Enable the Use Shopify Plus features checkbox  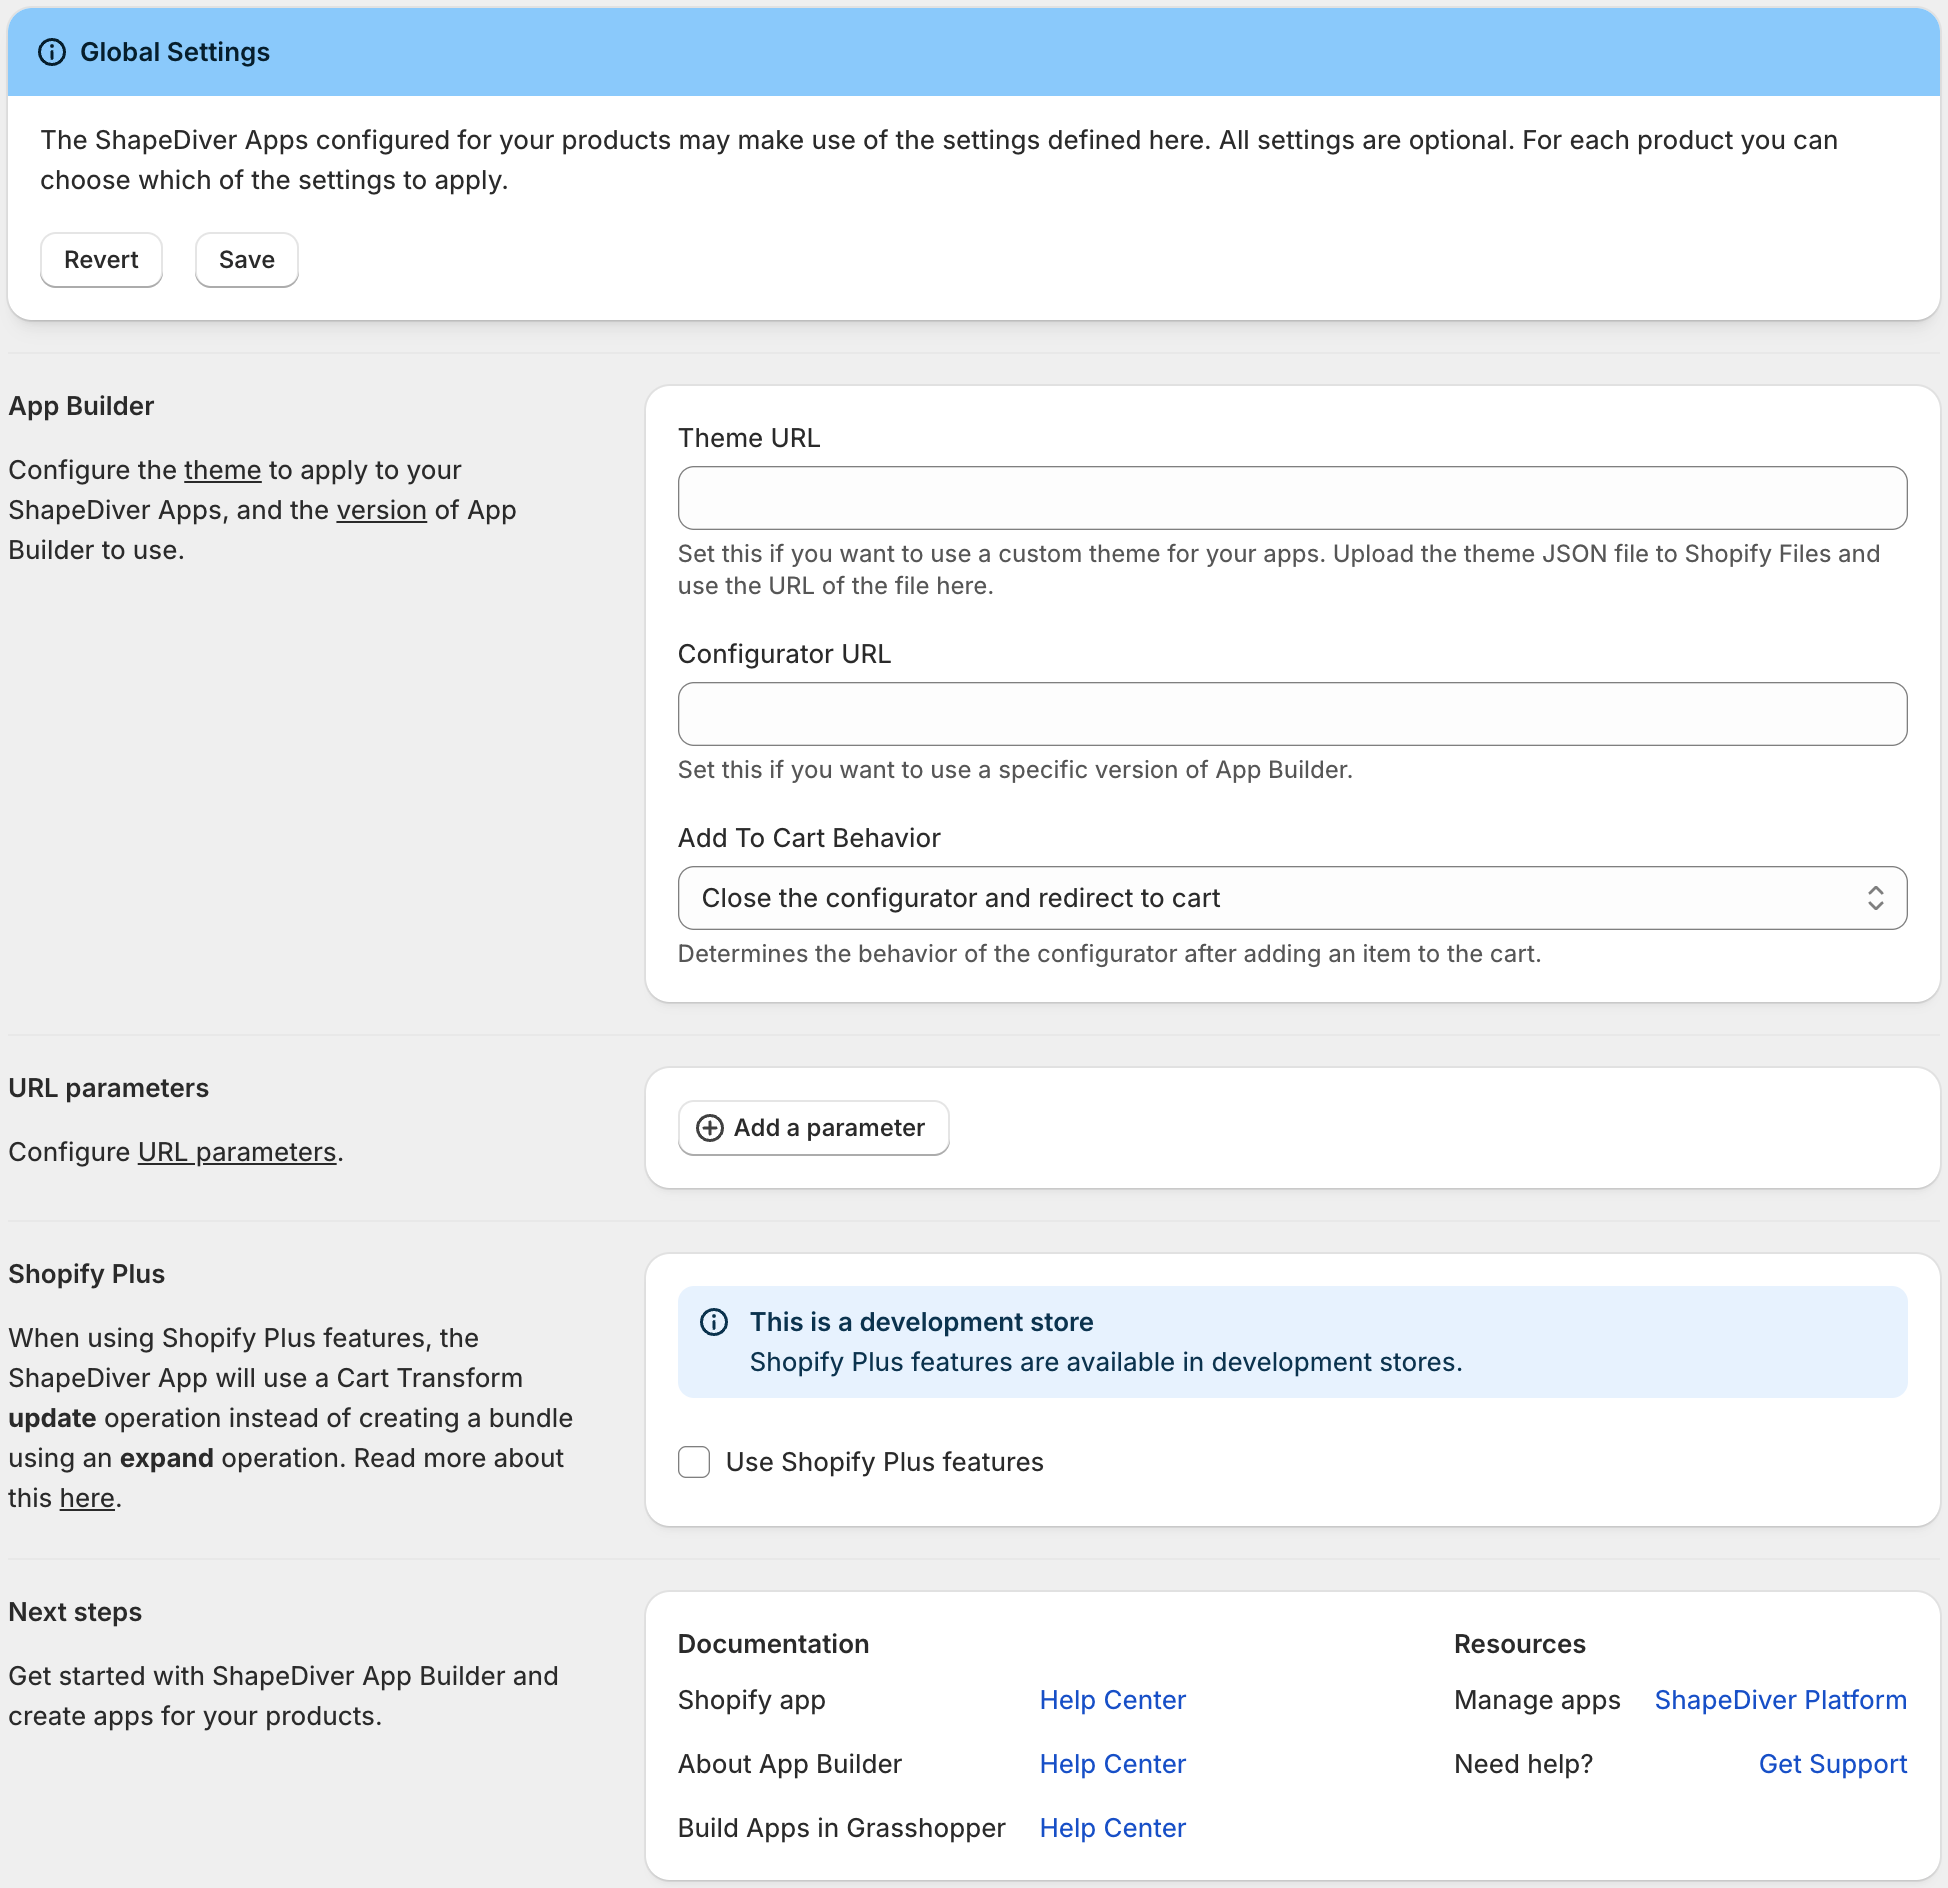coord(694,1462)
